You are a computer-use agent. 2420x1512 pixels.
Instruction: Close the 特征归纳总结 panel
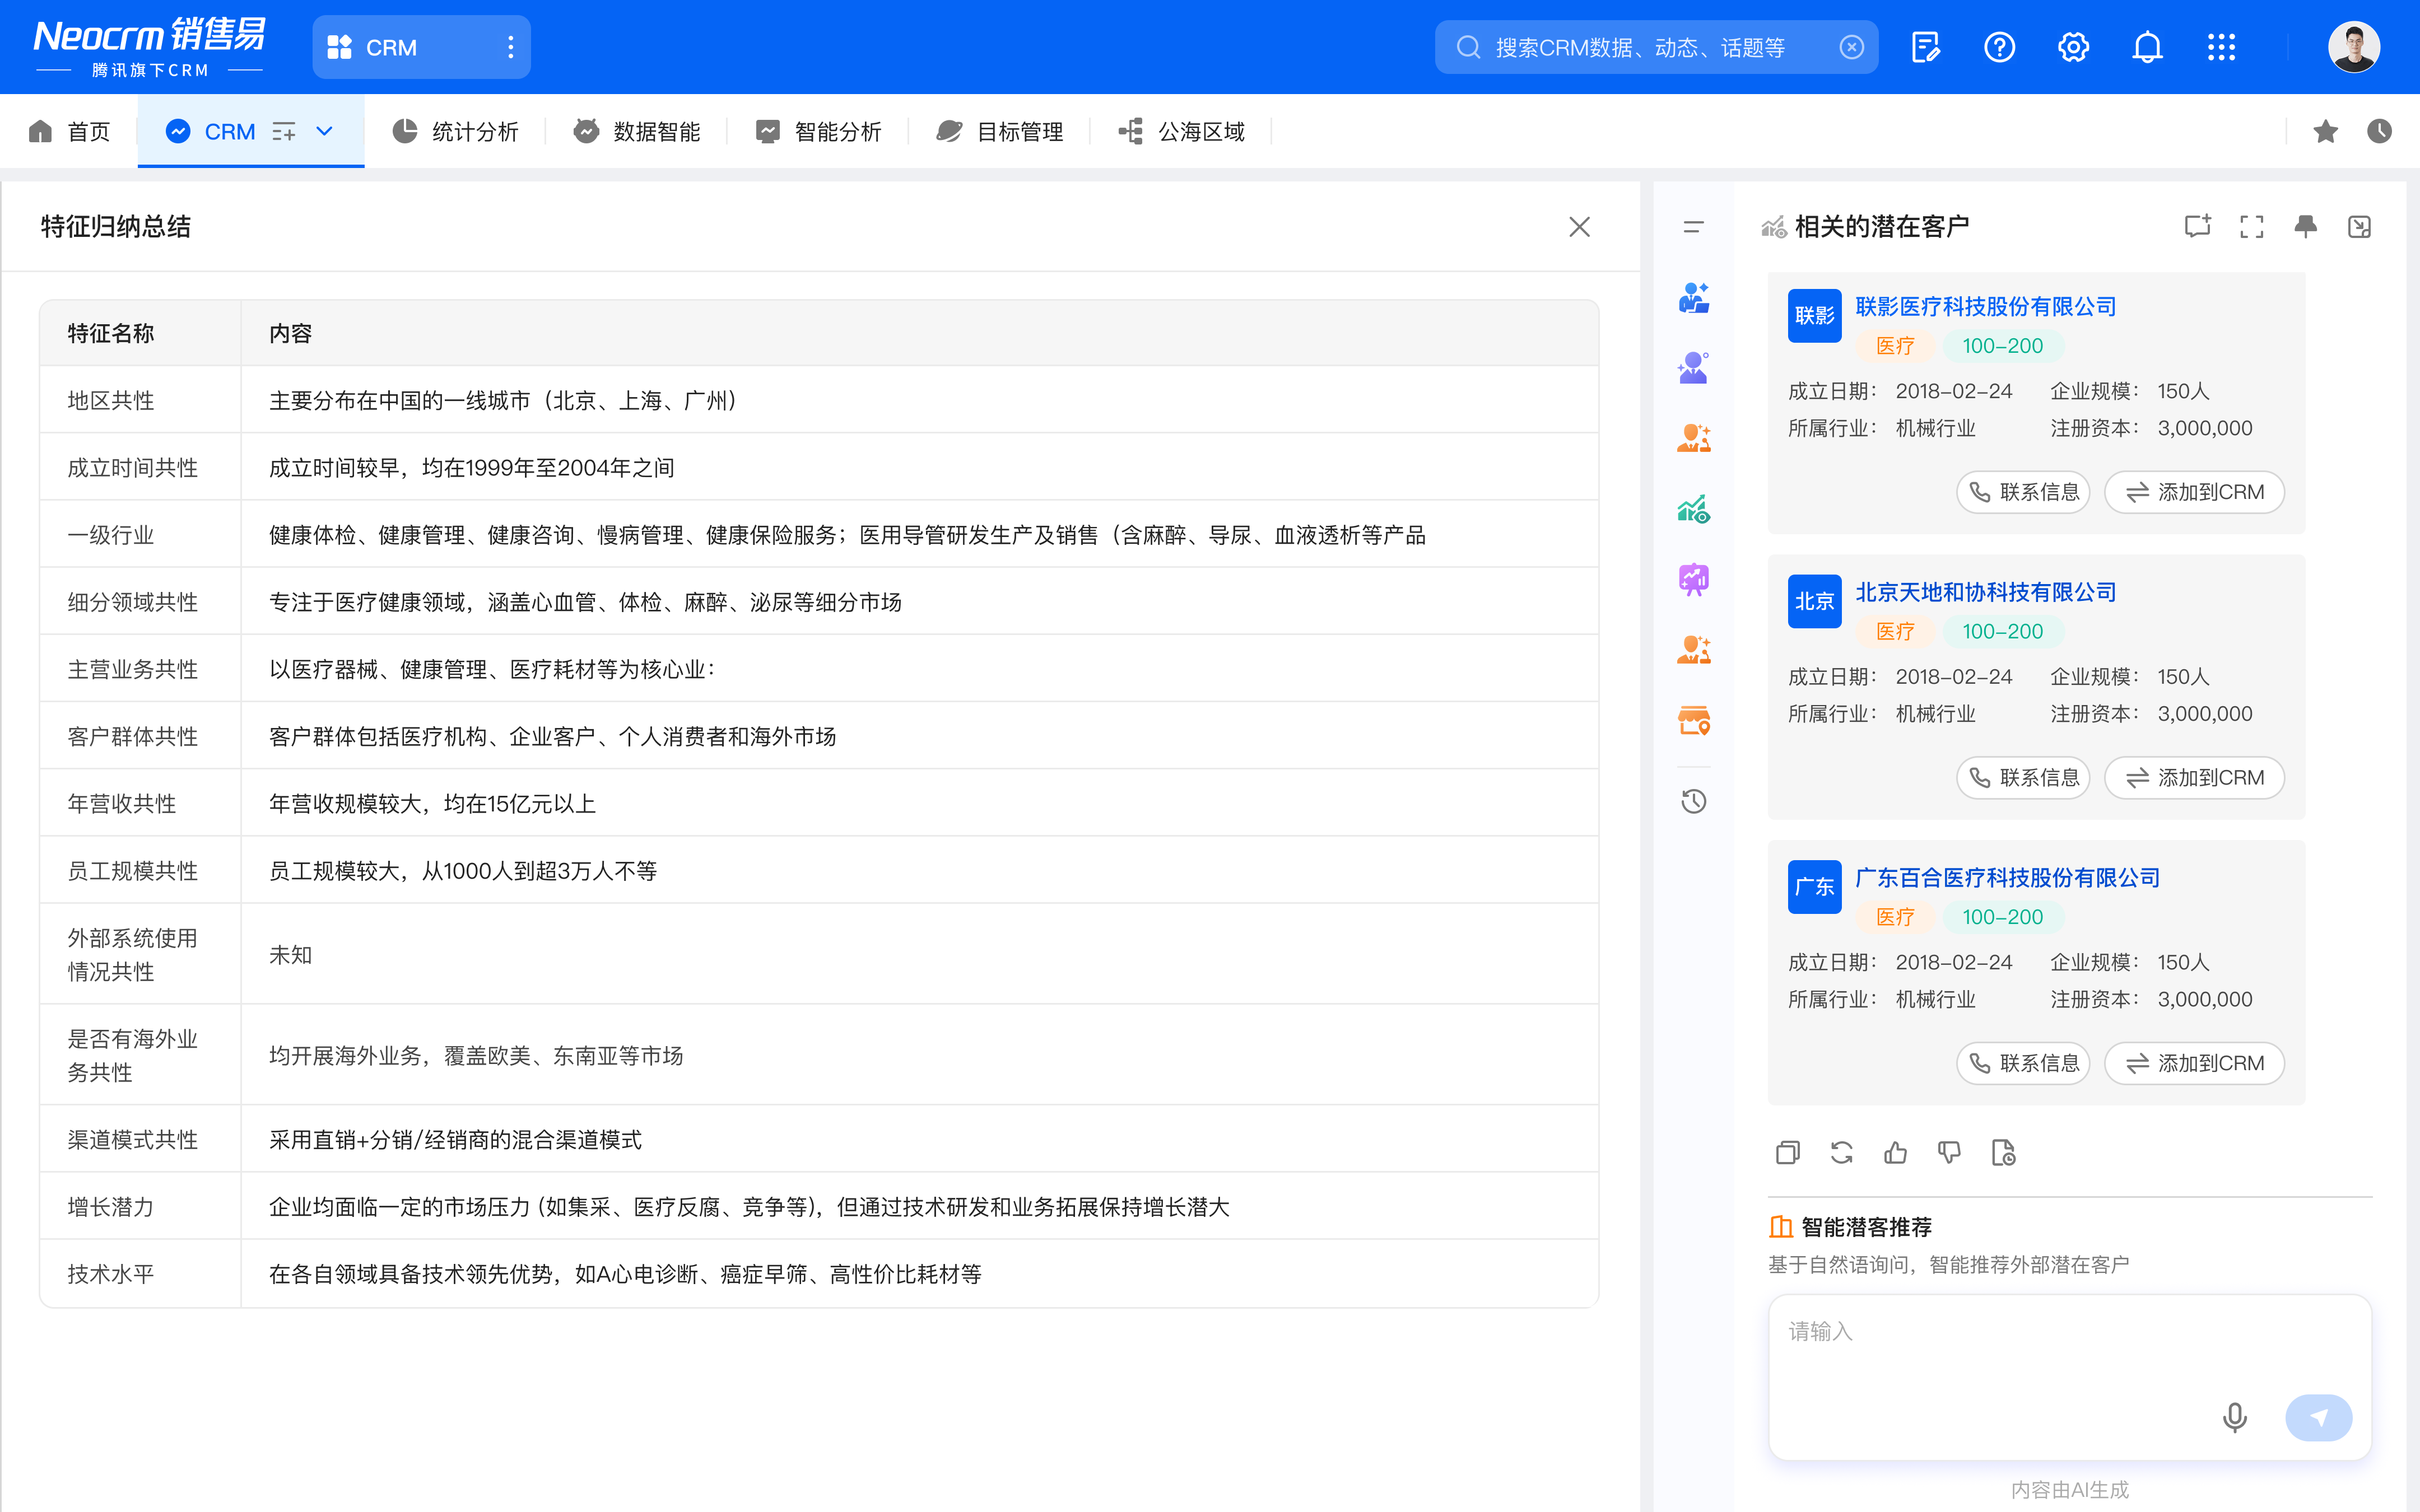click(x=1579, y=227)
